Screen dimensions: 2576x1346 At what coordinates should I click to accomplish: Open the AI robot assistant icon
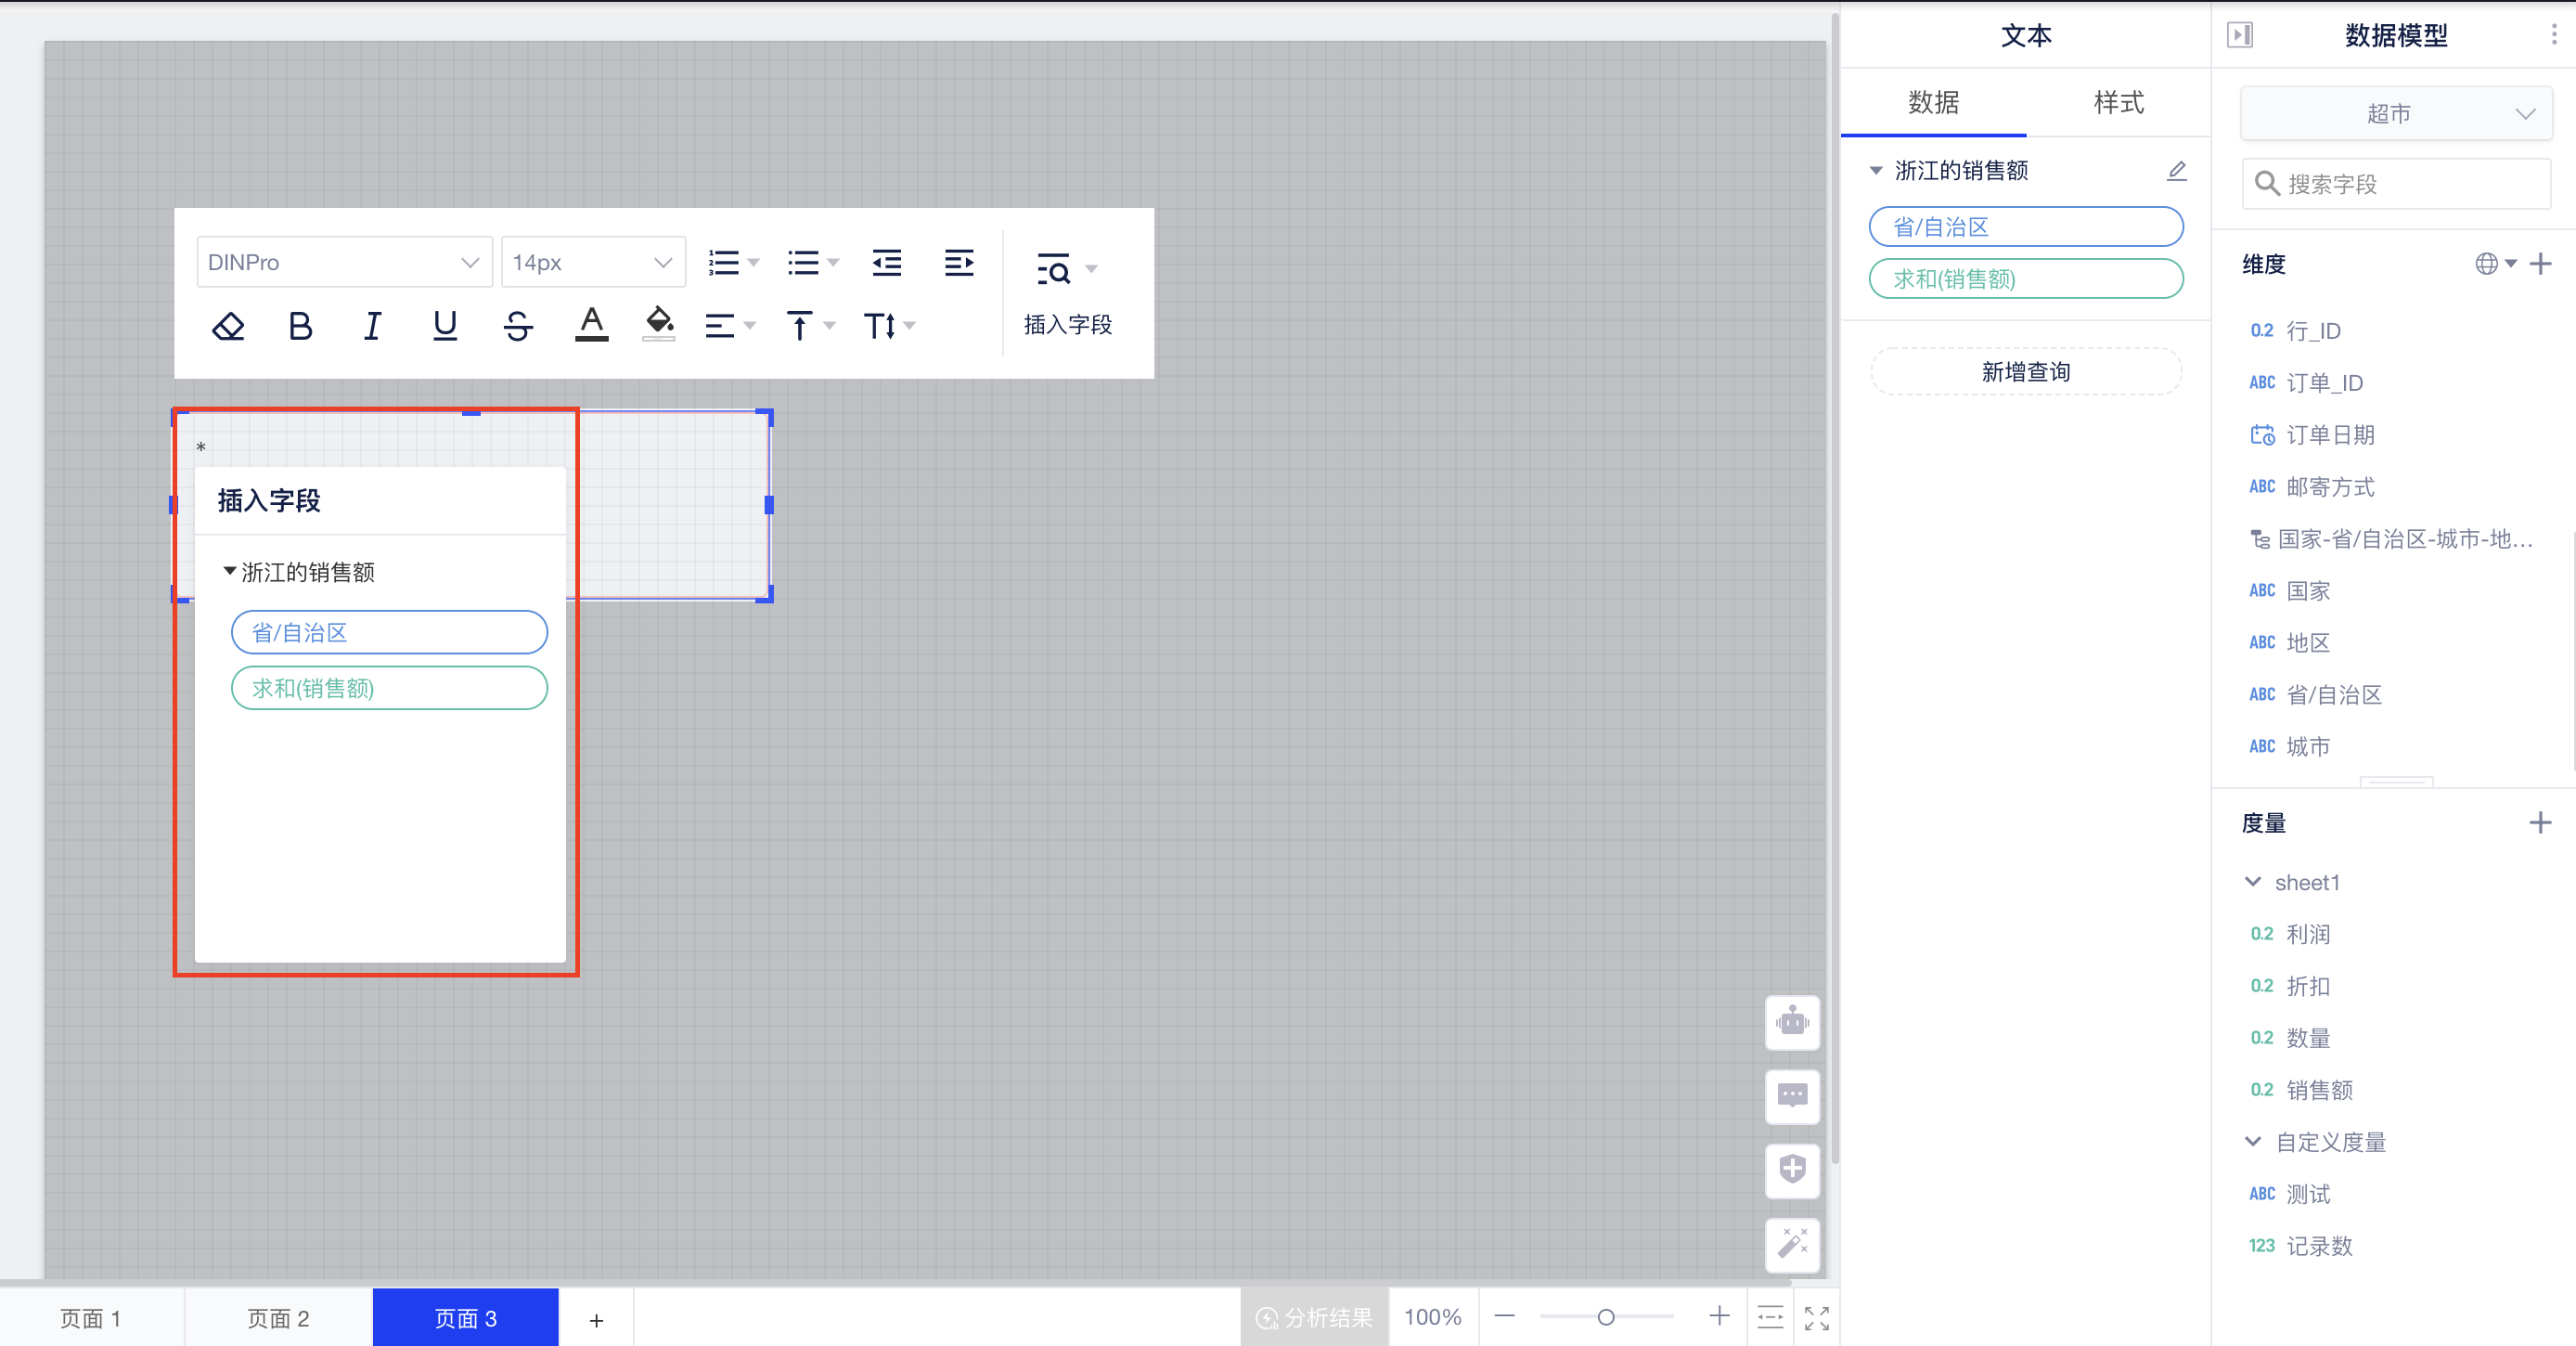(1792, 1022)
